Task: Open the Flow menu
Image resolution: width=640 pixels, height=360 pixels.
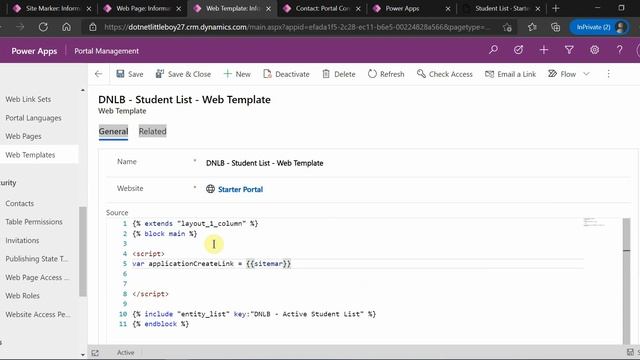Action: point(562,74)
